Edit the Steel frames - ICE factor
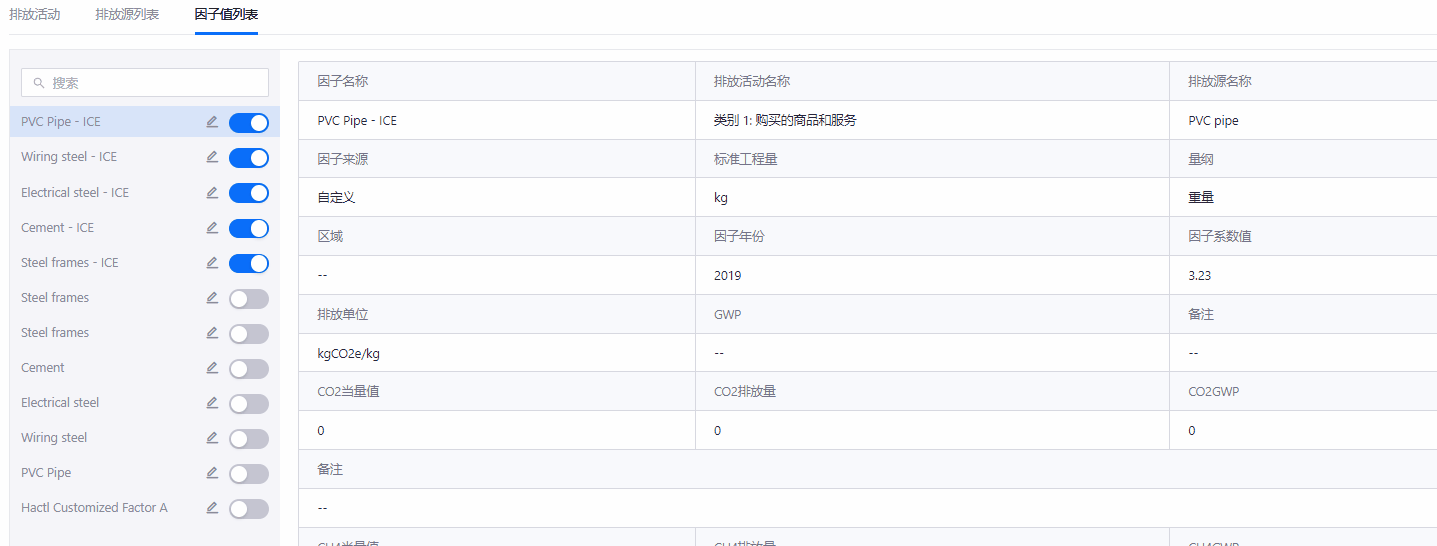The height and width of the screenshot is (546, 1437). tap(212, 262)
